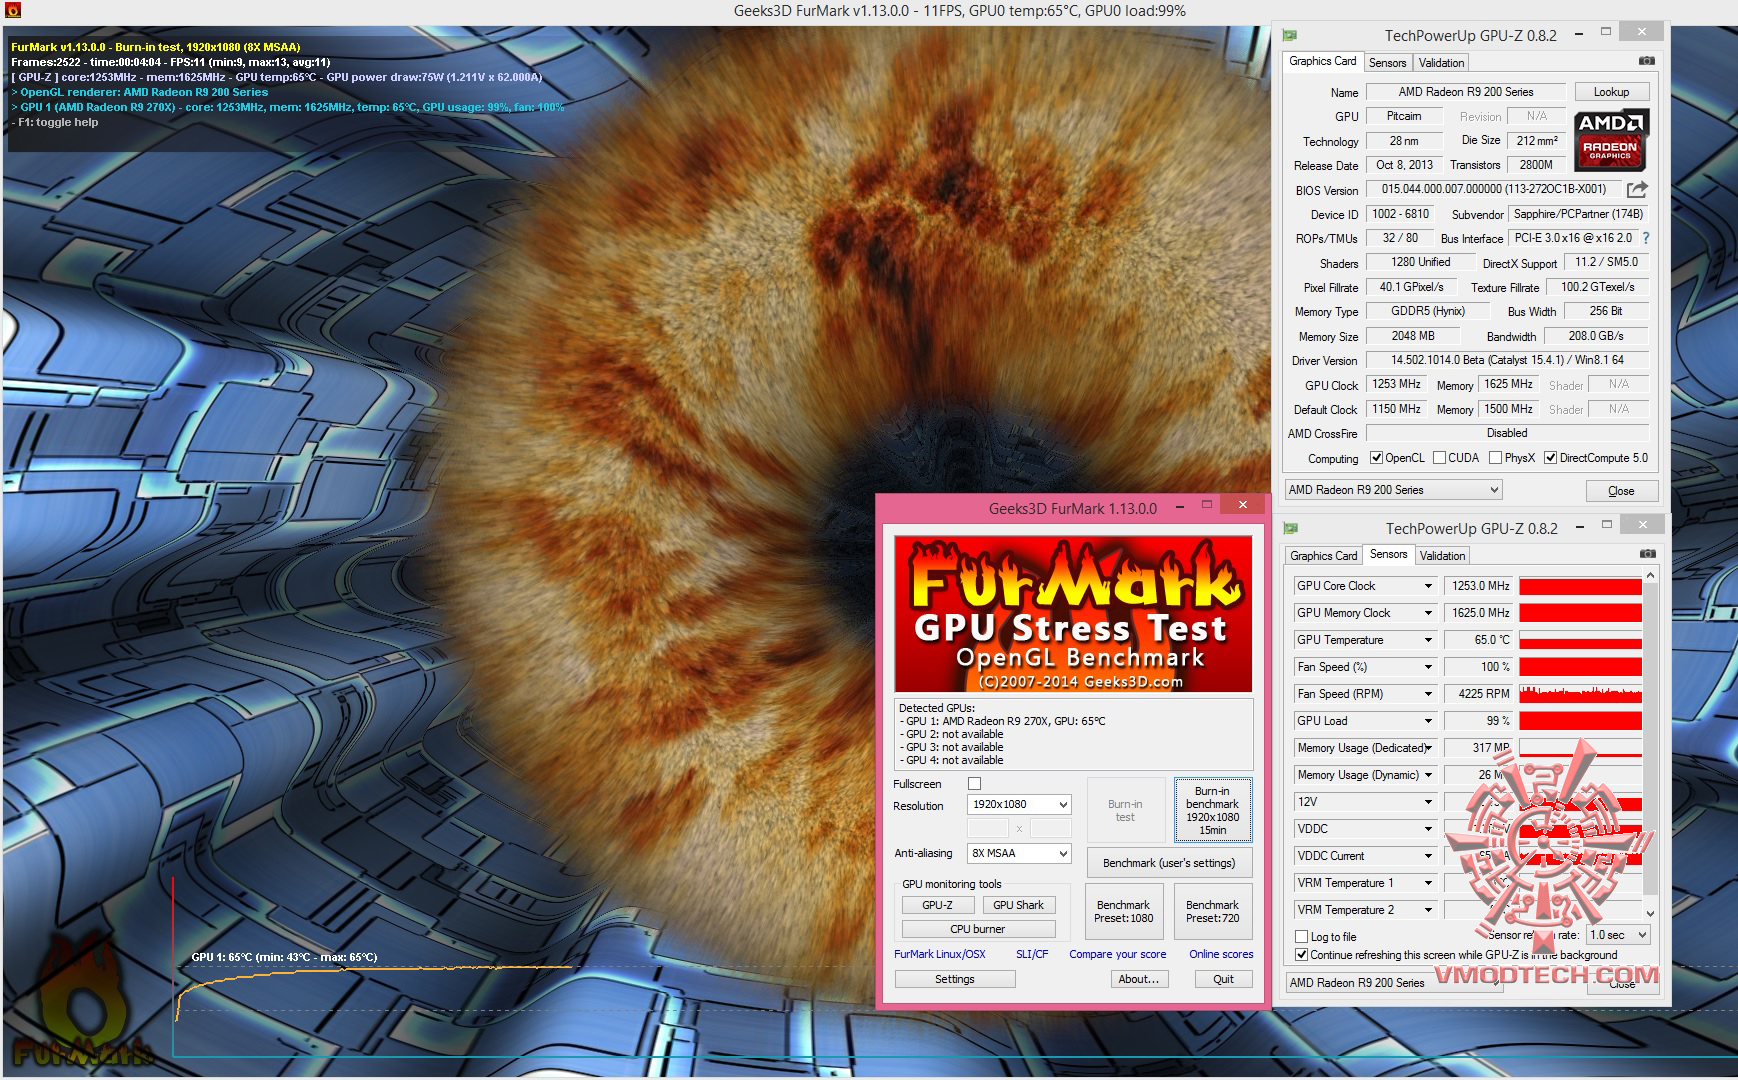Open FurMark Settings
The width and height of the screenshot is (1738, 1080).
click(955, 979)
